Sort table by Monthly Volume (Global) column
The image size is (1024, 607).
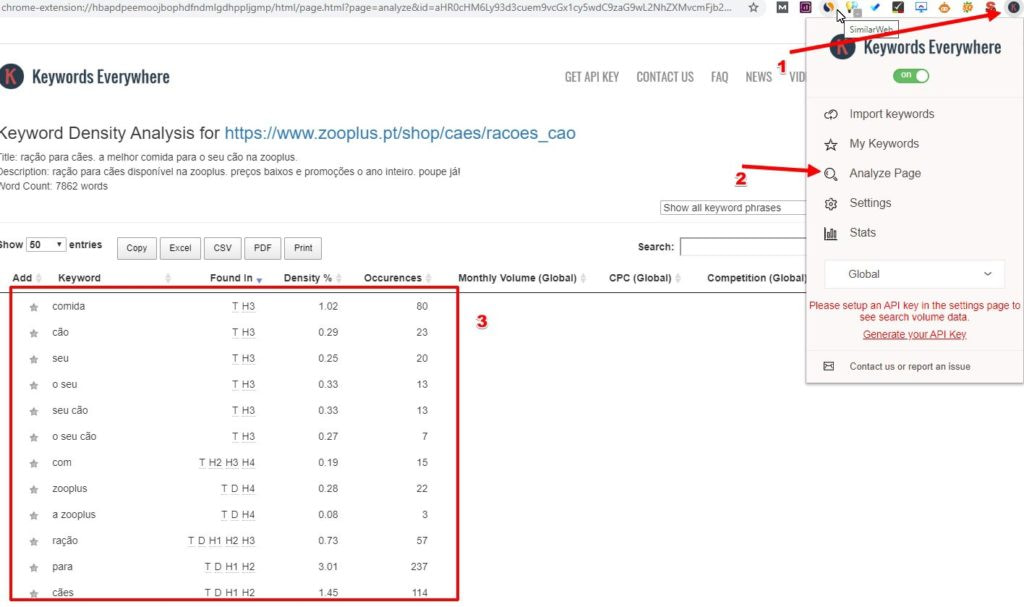517,278
